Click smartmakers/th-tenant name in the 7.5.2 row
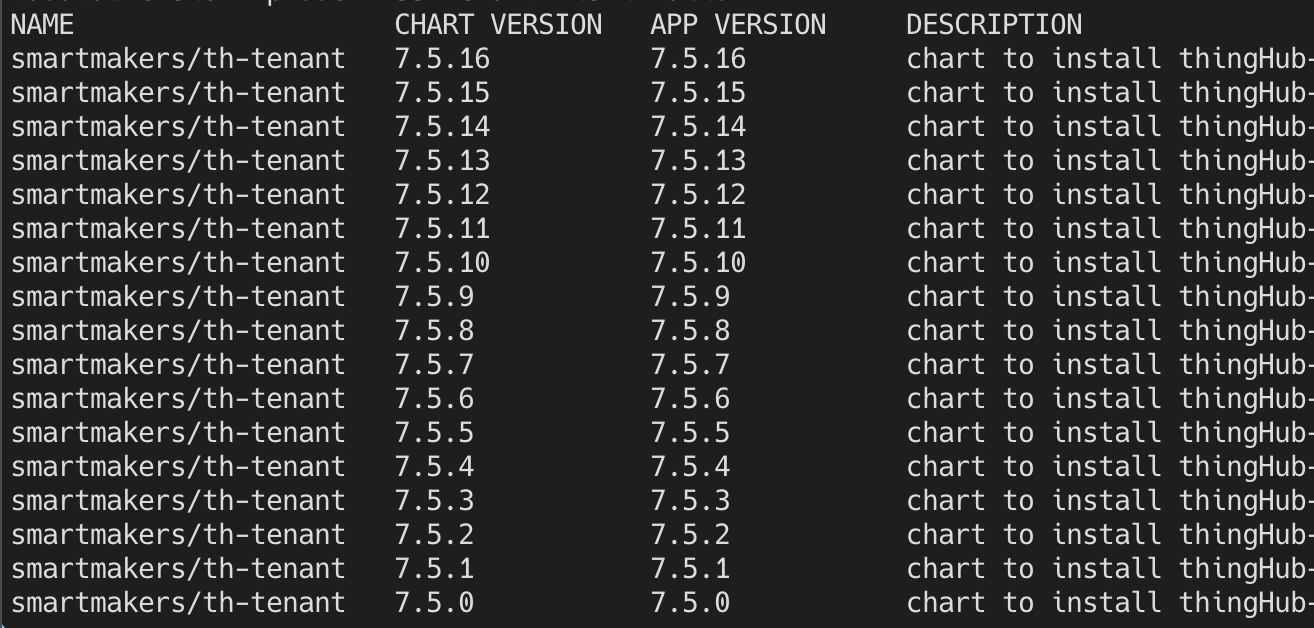Screen dimensions: 1314x628 pos(178,535)
